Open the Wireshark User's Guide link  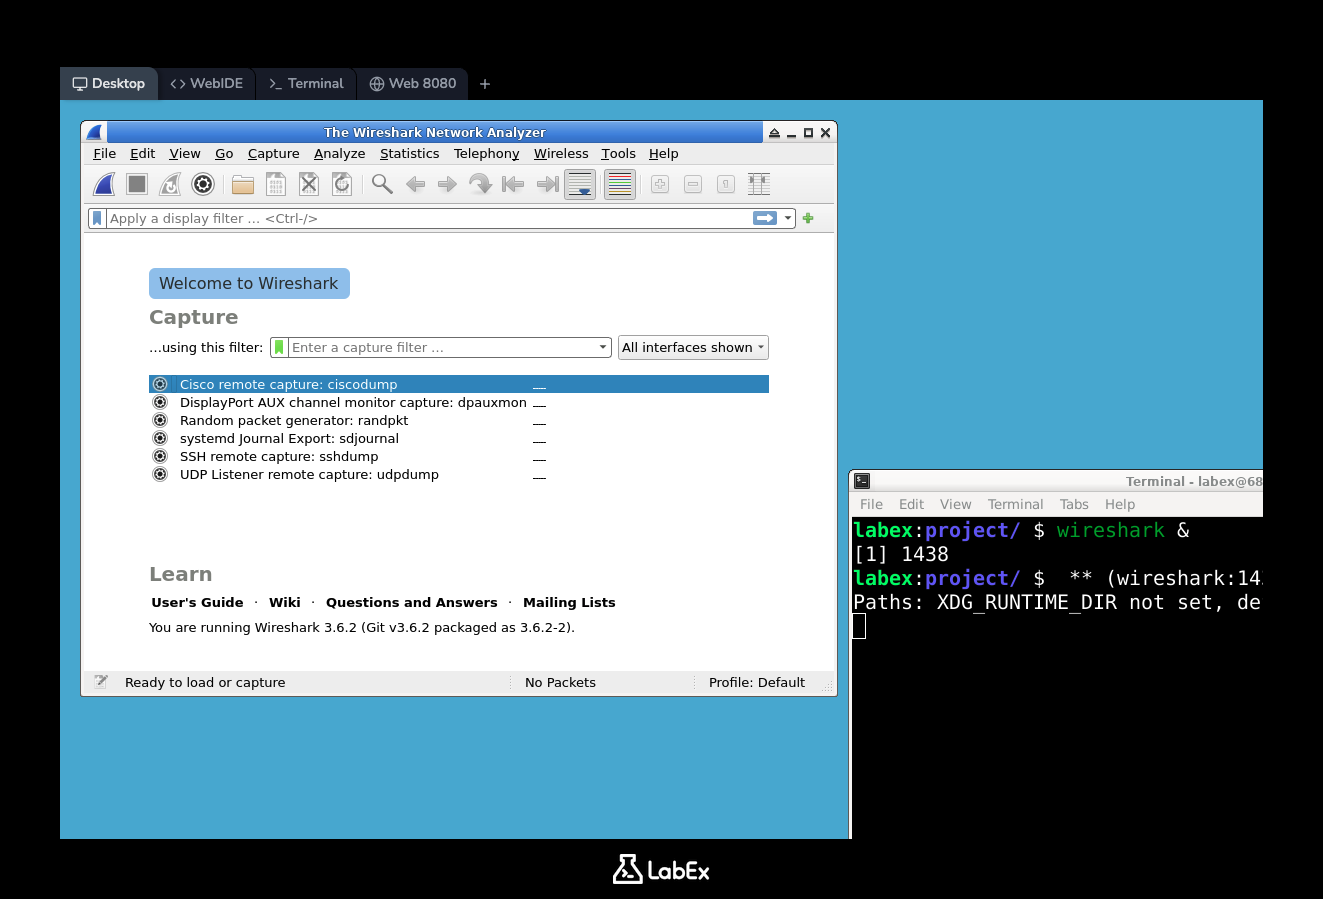tap(196, 602)
